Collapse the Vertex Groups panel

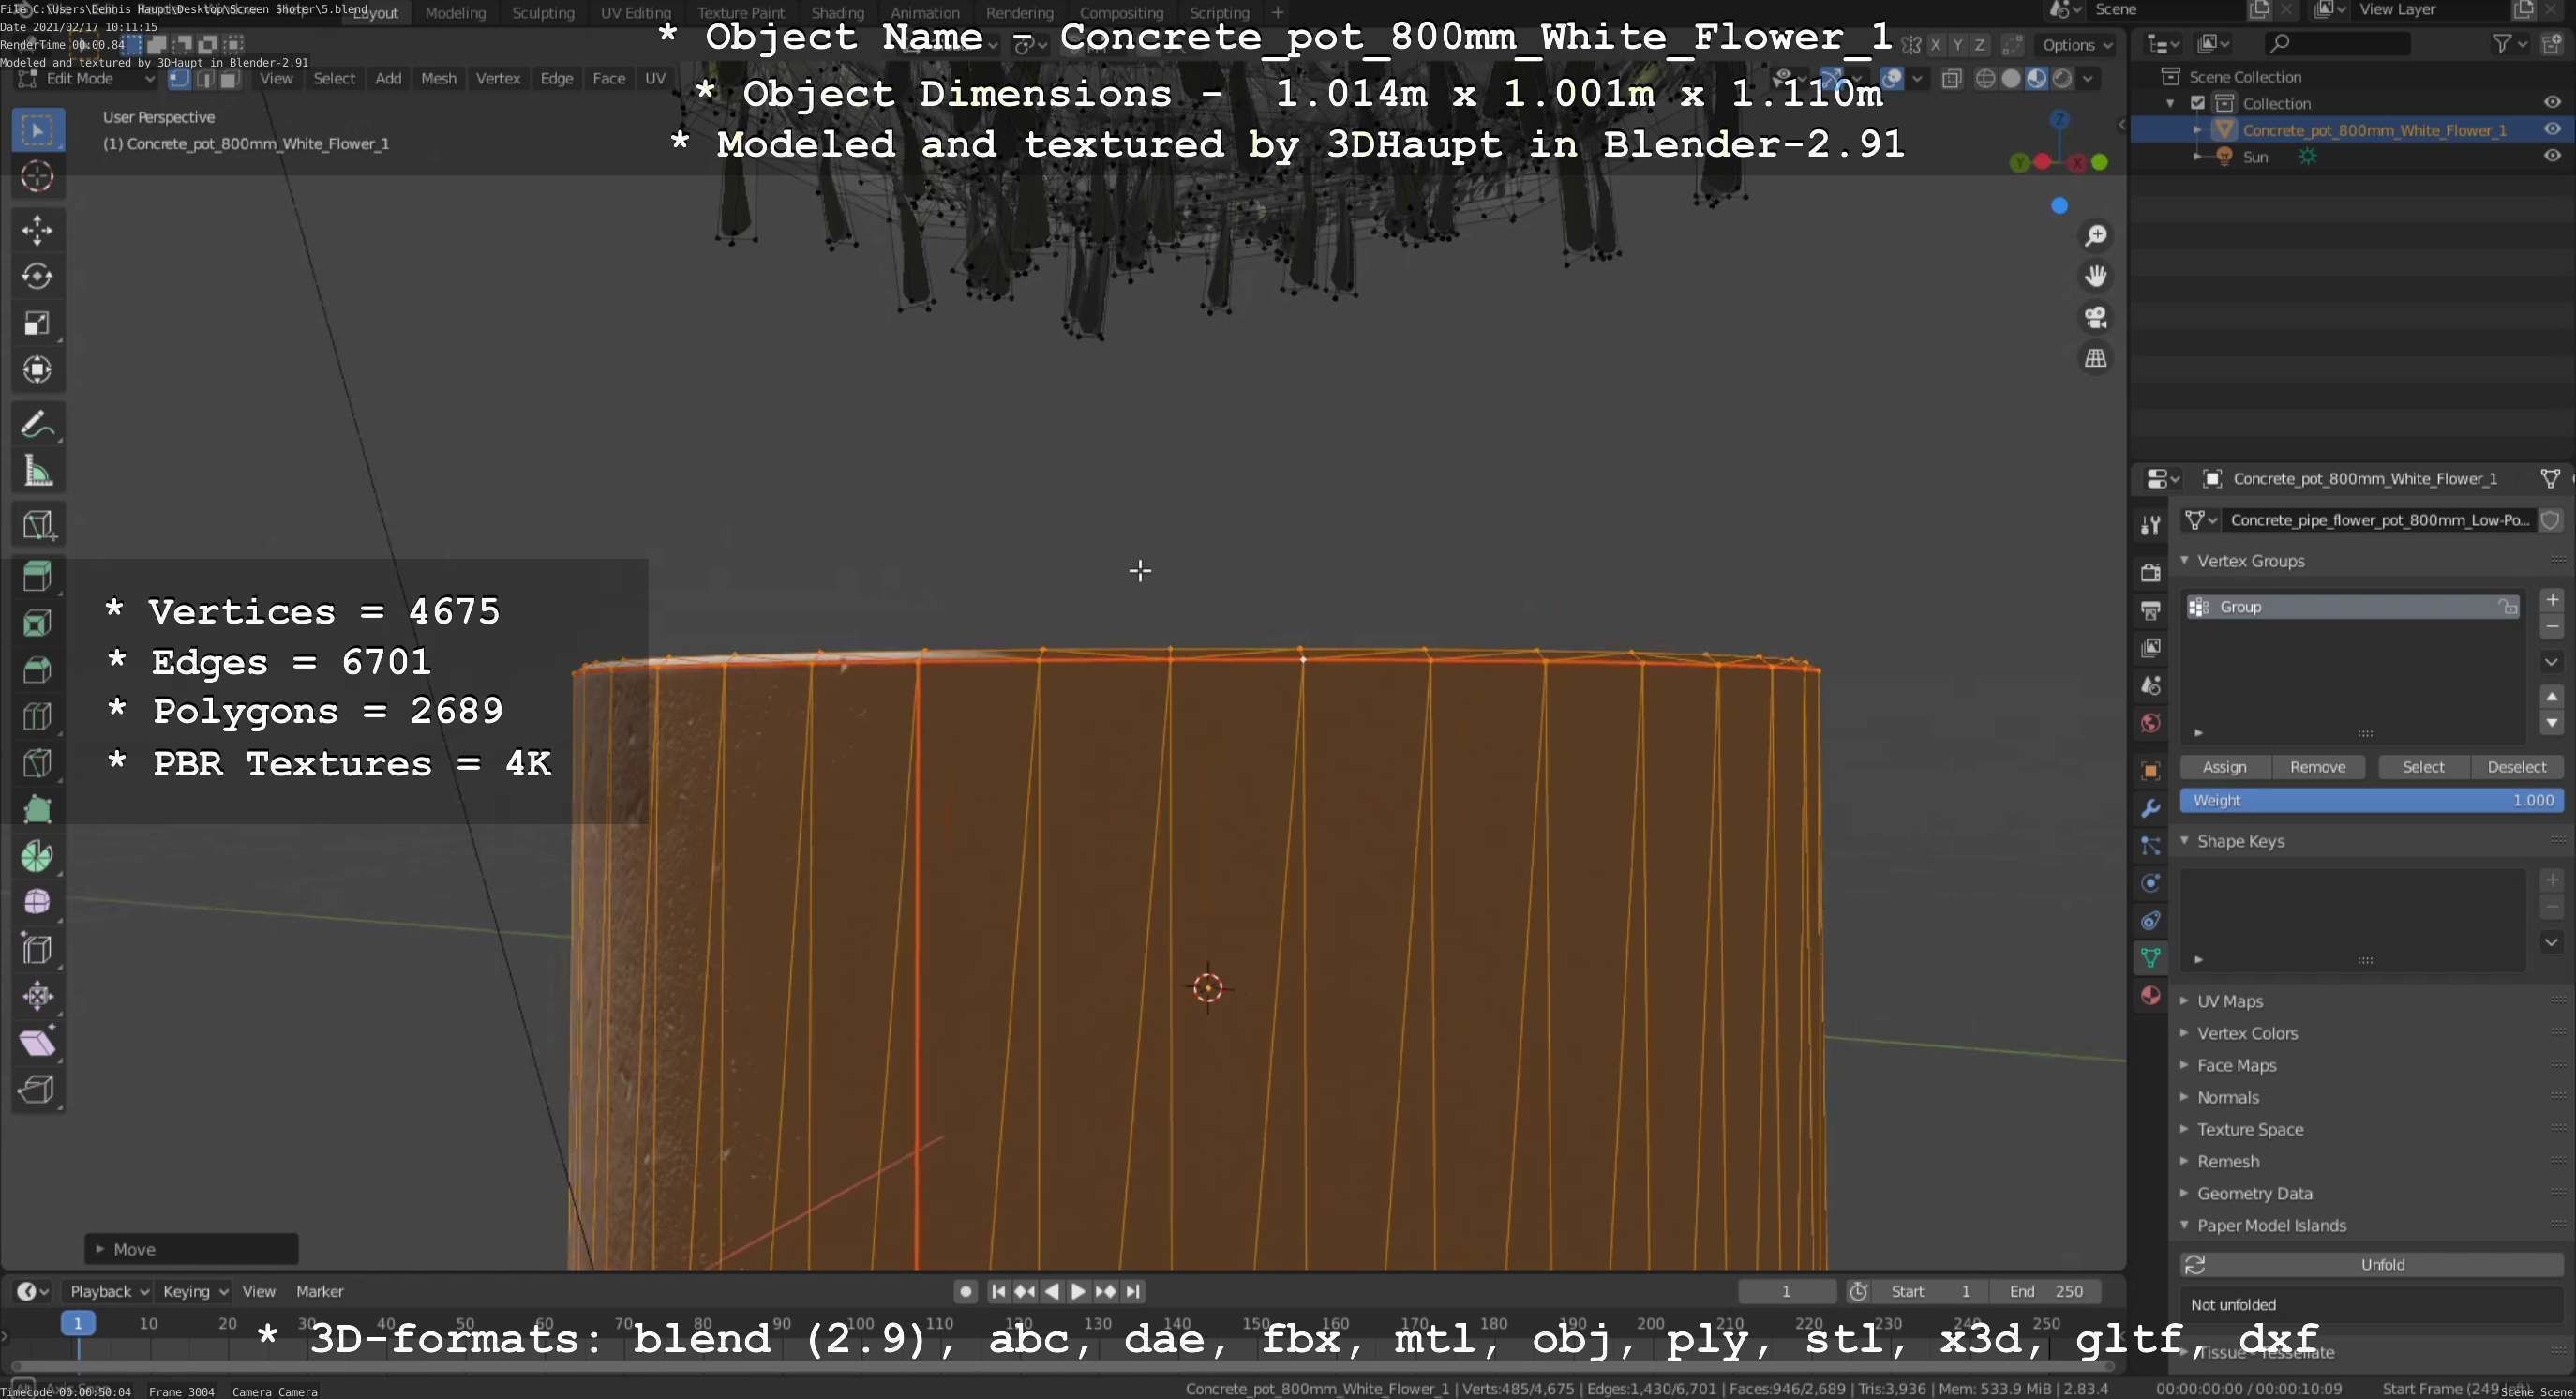[2250, 561]
